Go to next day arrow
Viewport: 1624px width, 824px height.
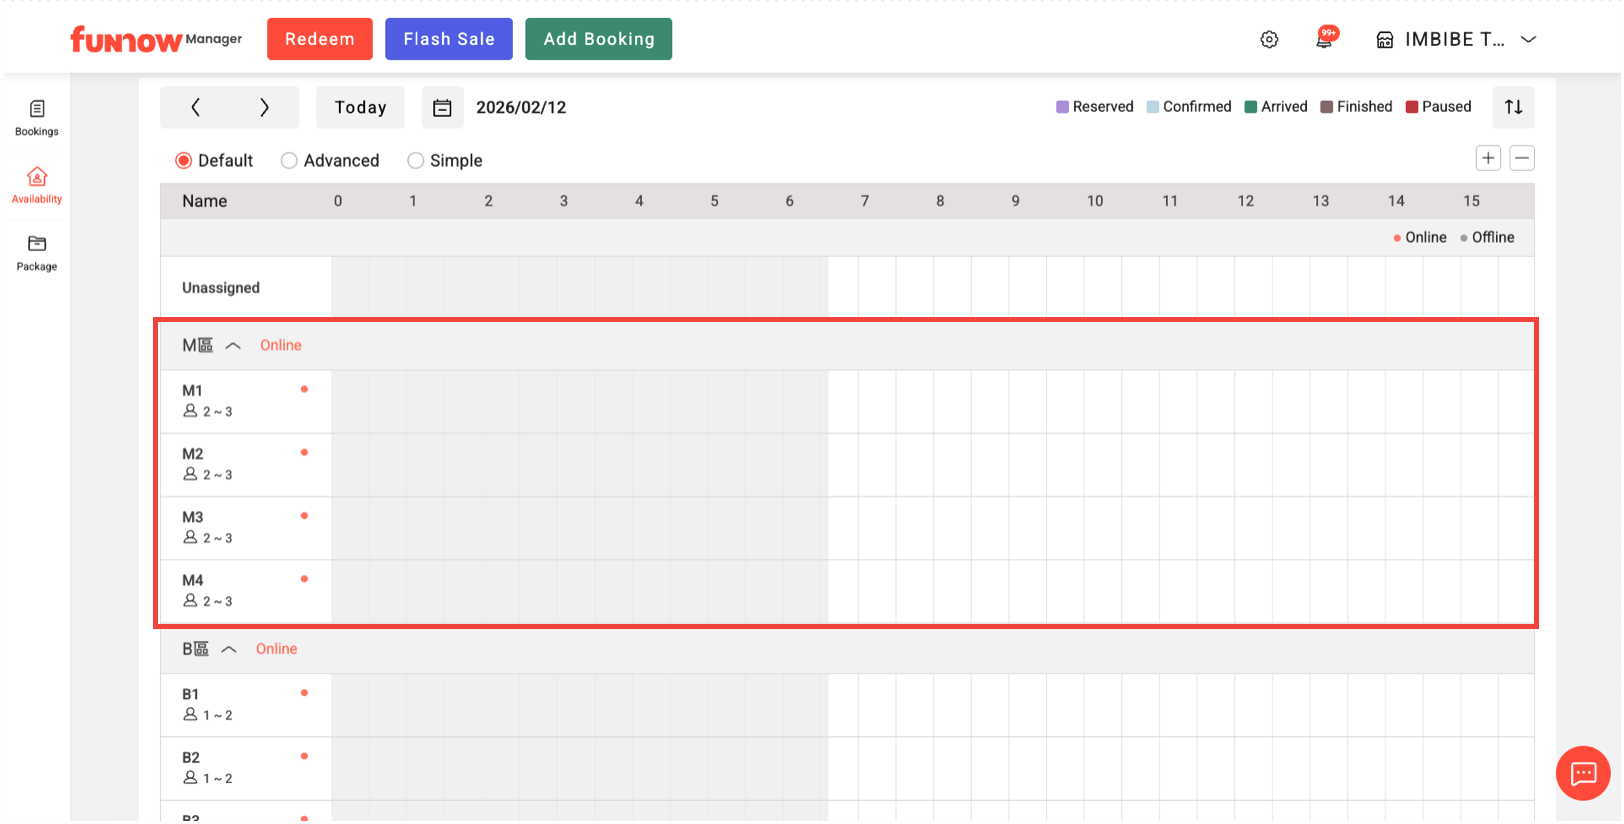[x=264, y=108]
